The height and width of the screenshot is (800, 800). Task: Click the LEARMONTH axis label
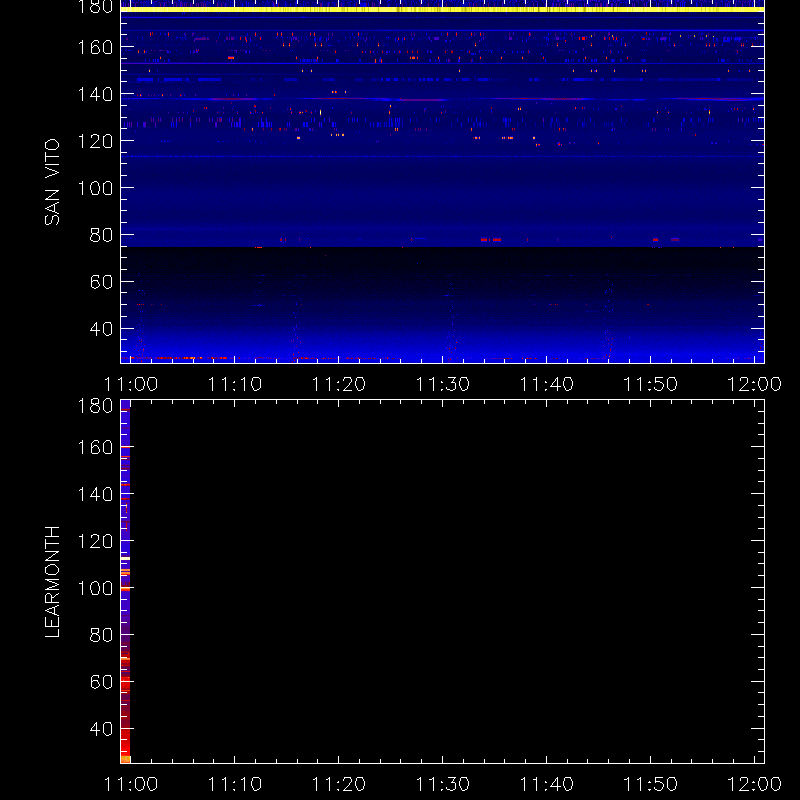coord(52,582)
